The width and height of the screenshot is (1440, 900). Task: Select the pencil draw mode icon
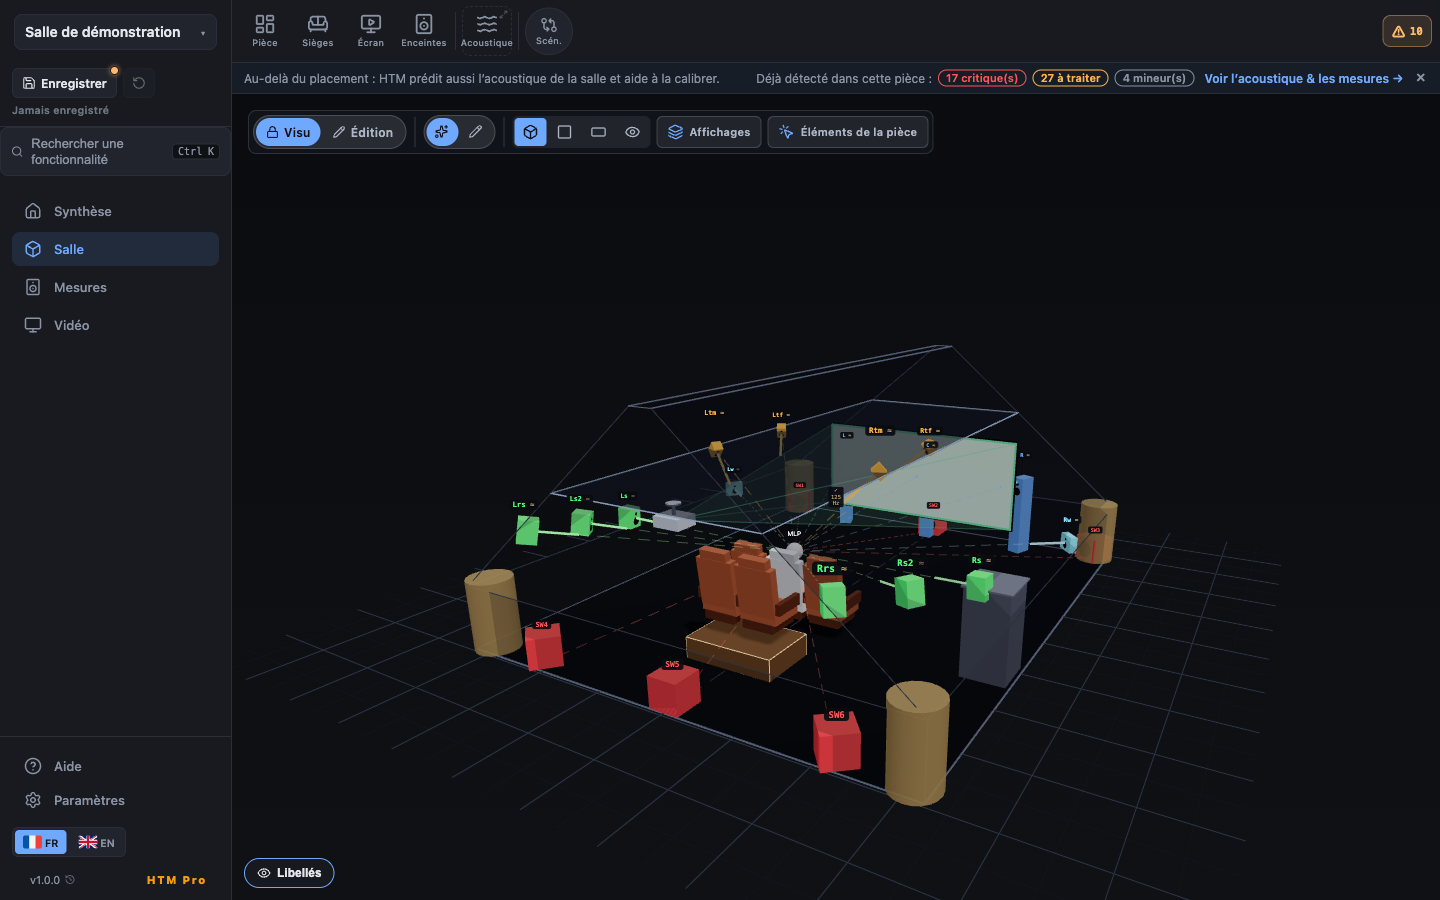tap(476, 132)
